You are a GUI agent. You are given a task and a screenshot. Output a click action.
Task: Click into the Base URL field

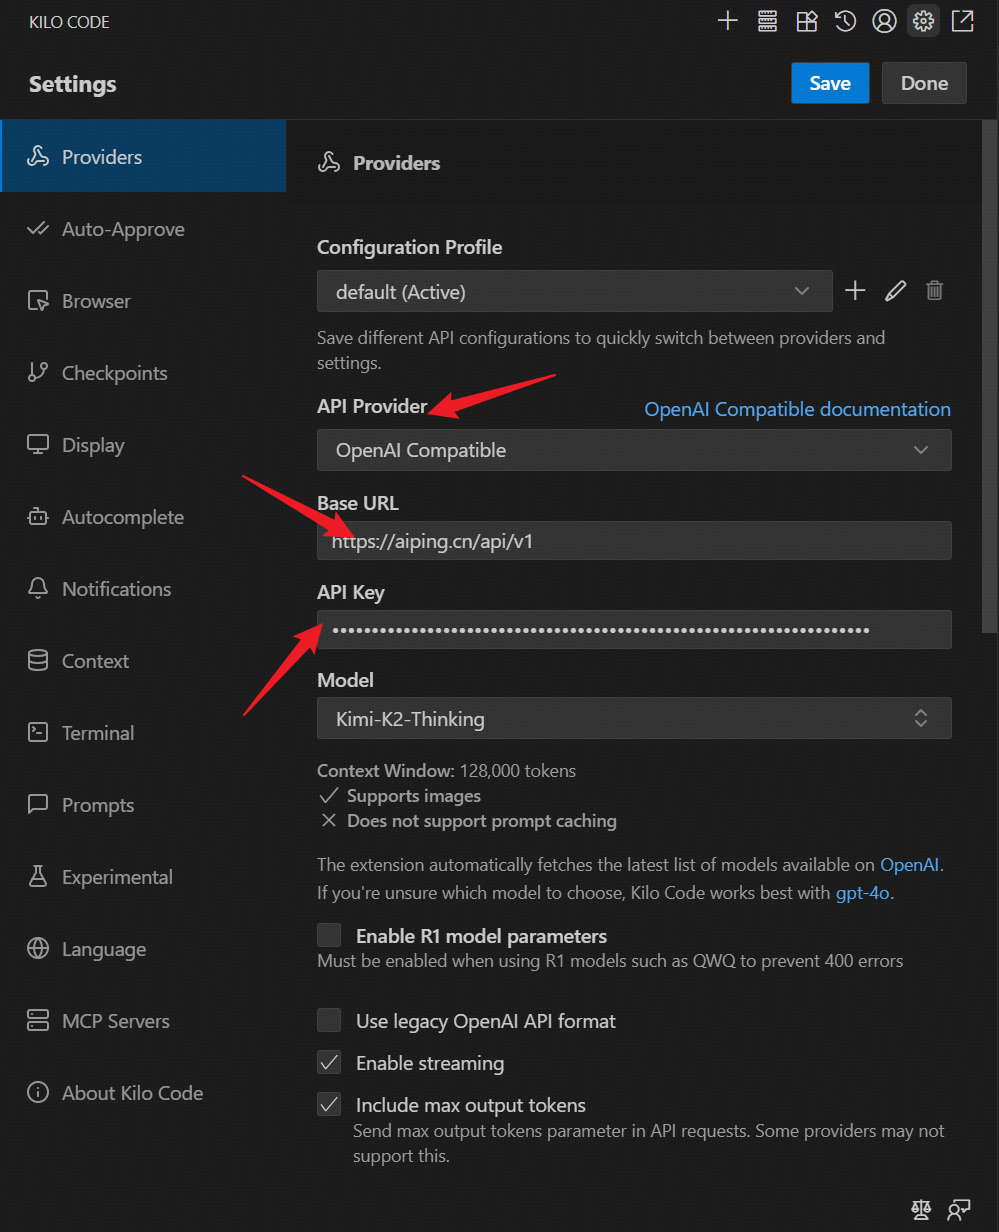[x=633, y=541]
